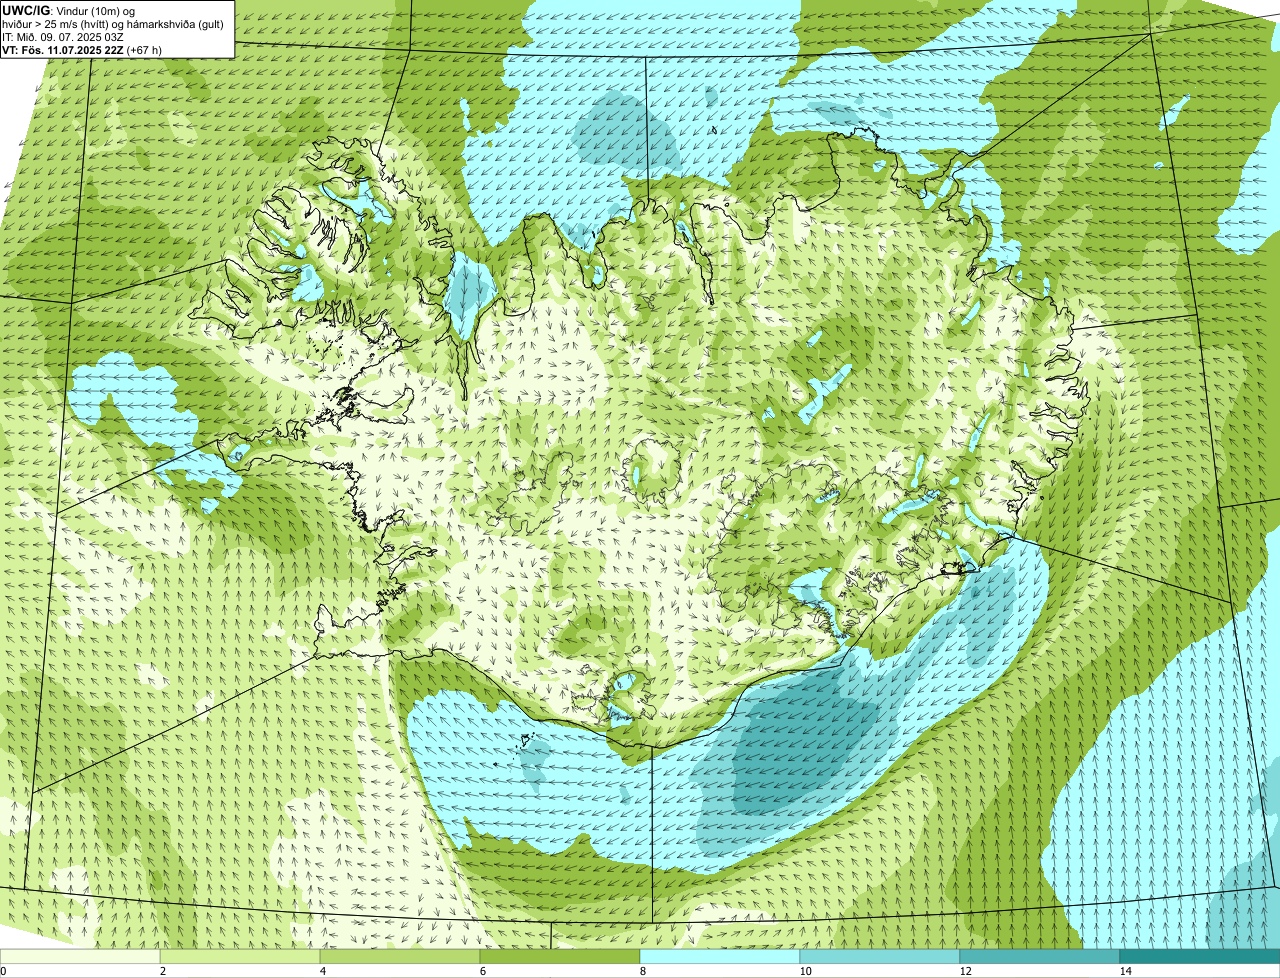
Task: Click the 'VT: Fös. 11.07.2025 22Z (+67 h)' line
Action: pyautogui.click(x=82, y=49)
